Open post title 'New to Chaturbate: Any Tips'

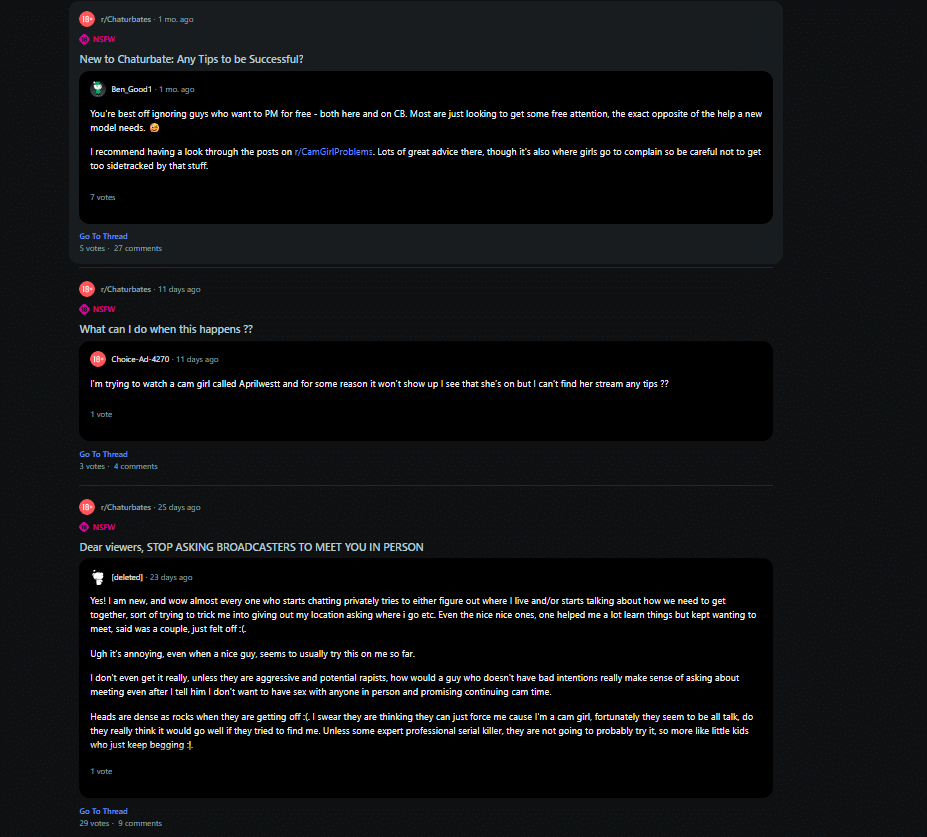point(192,59)
